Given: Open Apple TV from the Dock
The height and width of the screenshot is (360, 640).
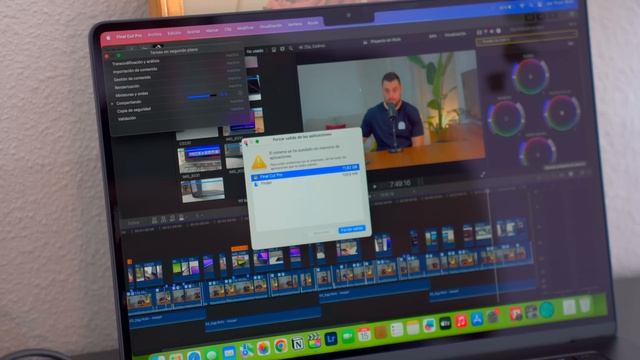Looking at the screenshot, I should coord(445,323).
